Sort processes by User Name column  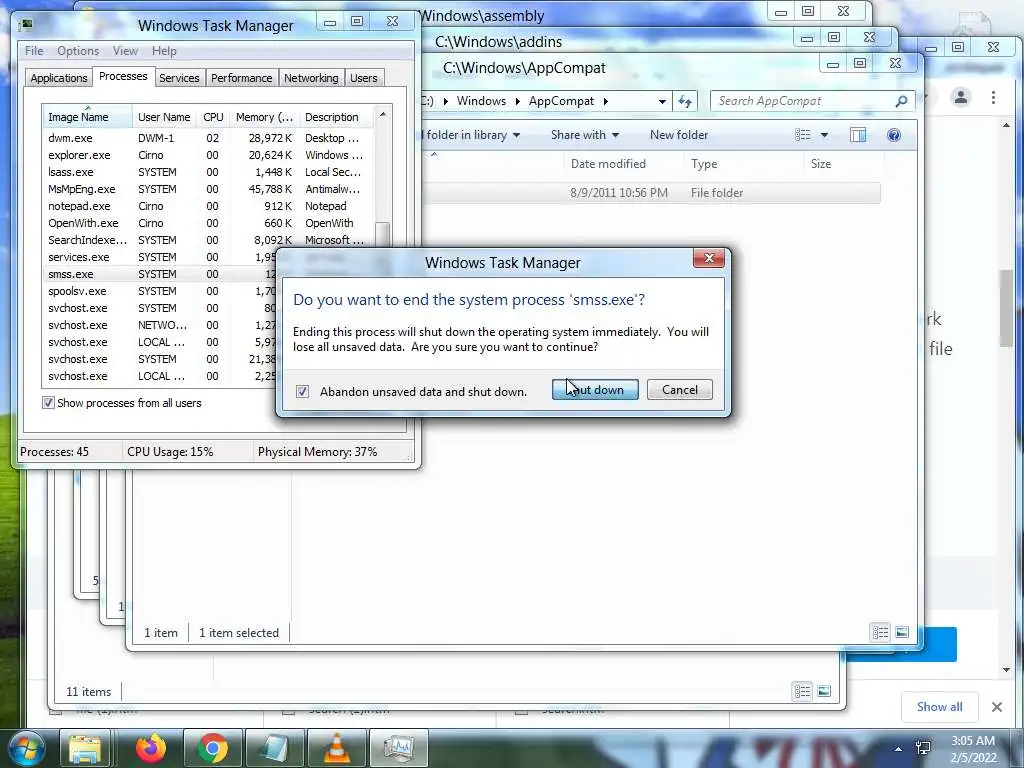165,117
